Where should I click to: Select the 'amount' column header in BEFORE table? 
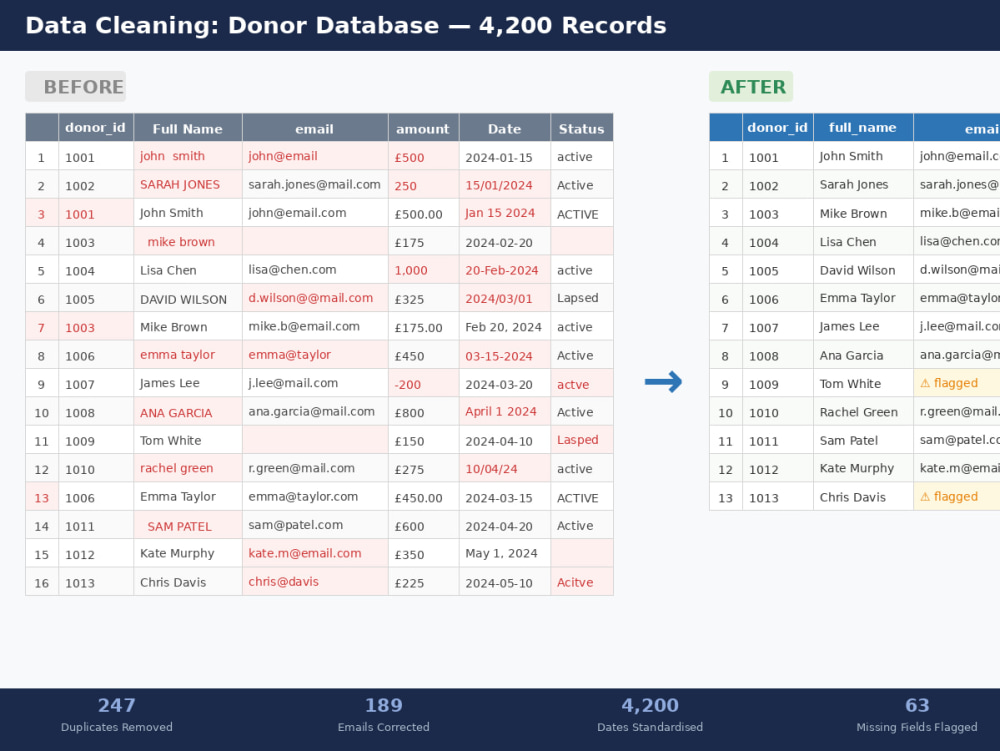pyautogui.click(x=423, y=128)
